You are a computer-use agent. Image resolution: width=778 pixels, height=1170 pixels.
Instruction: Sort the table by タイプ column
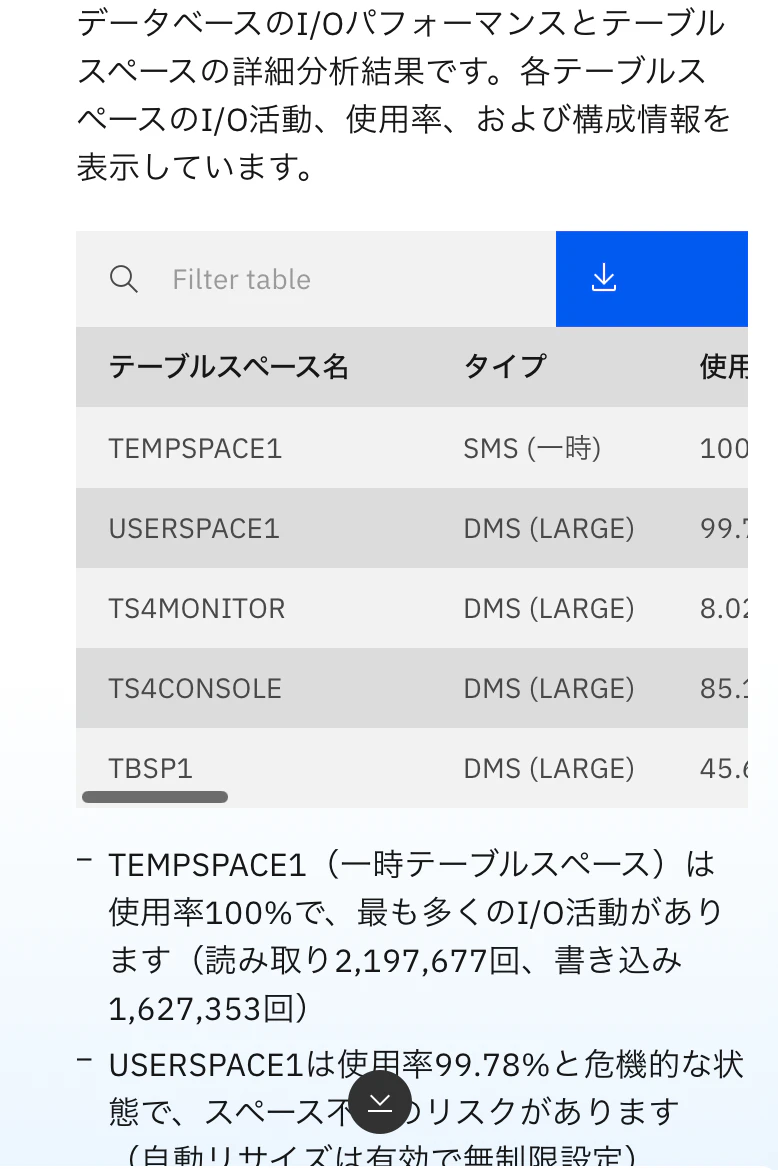(504, 367)
